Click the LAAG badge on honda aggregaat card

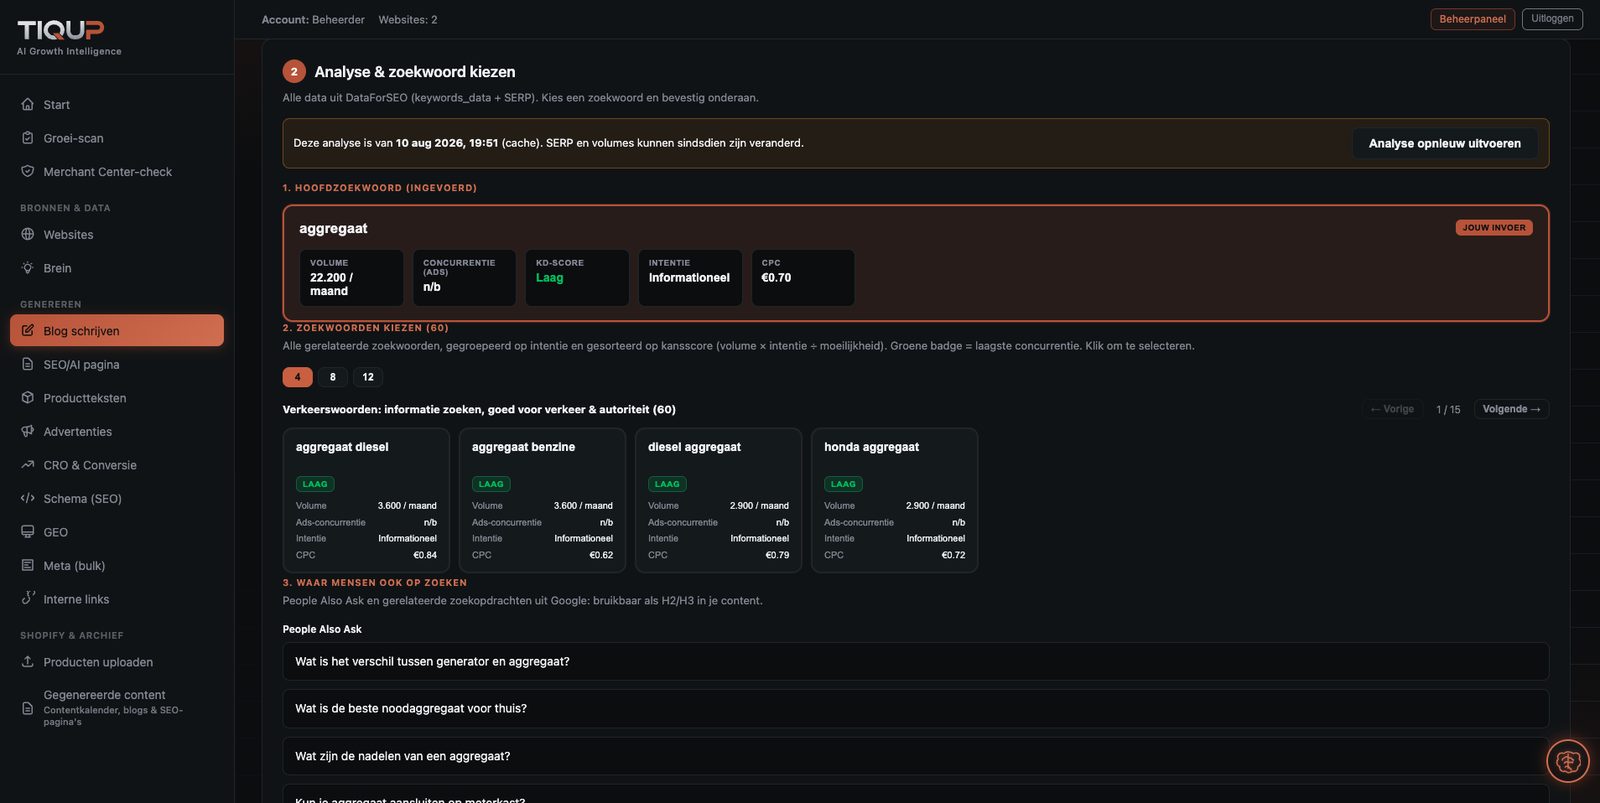(x=843, y=484)
